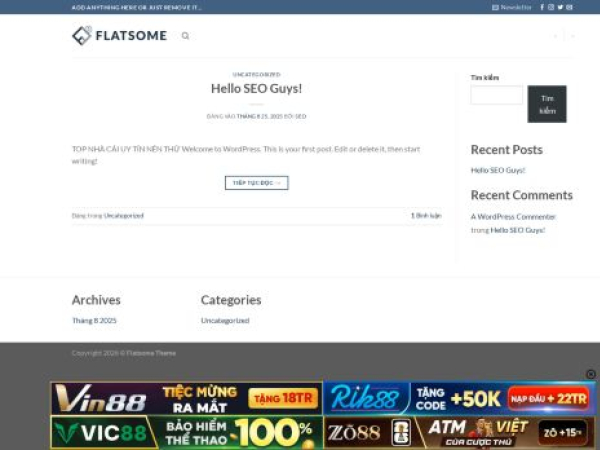
Task: Click the Flatsome logo
Action: (119, 36)
